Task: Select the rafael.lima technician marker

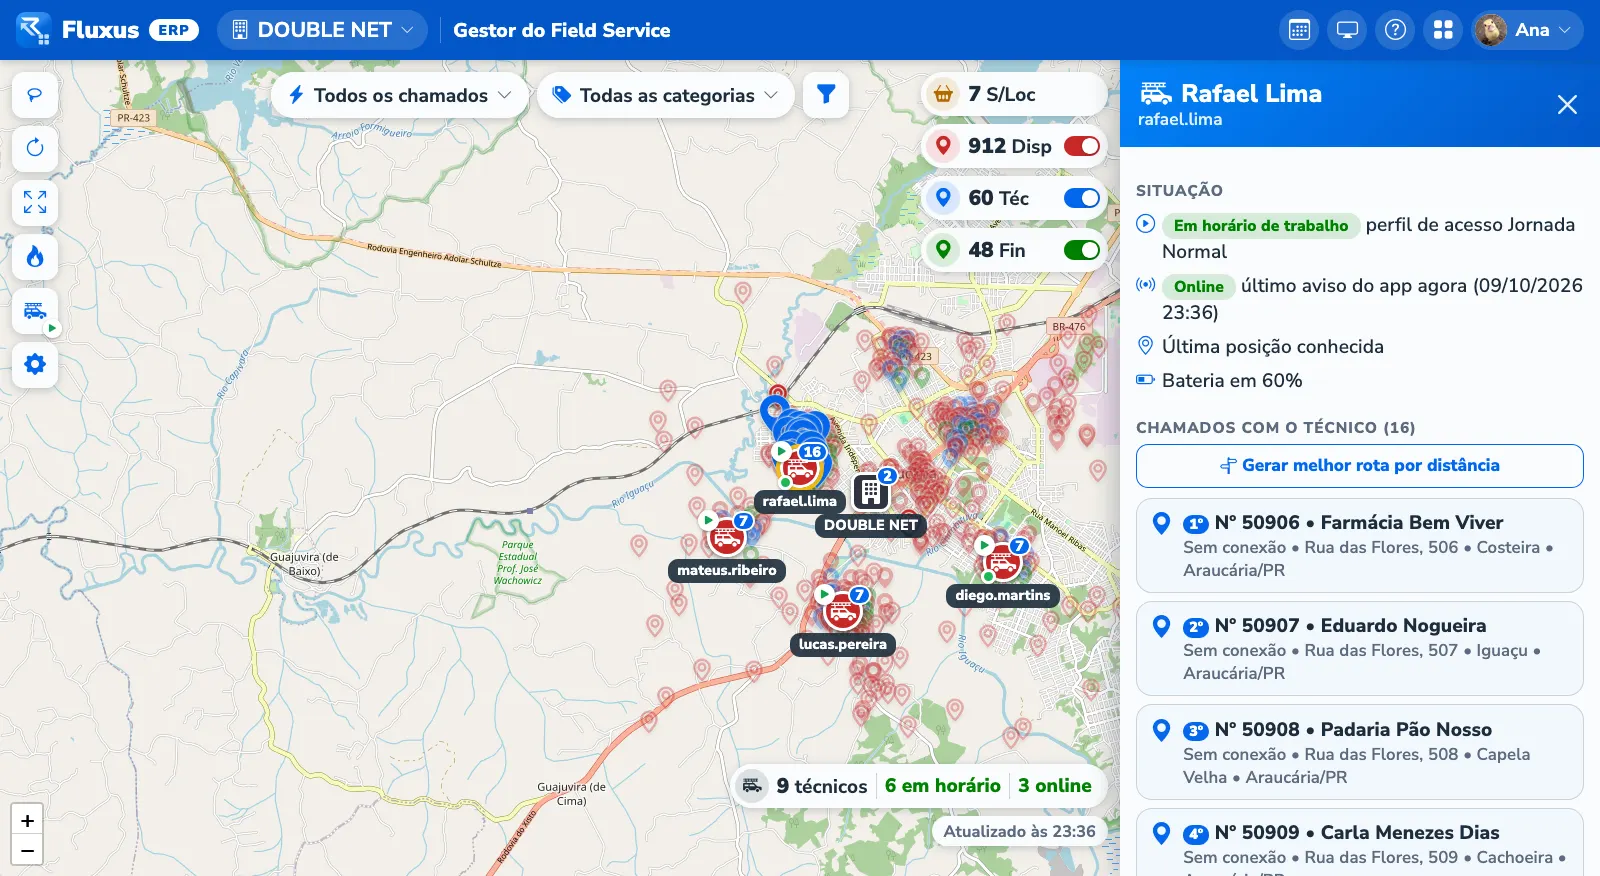Action: (799, 468)
